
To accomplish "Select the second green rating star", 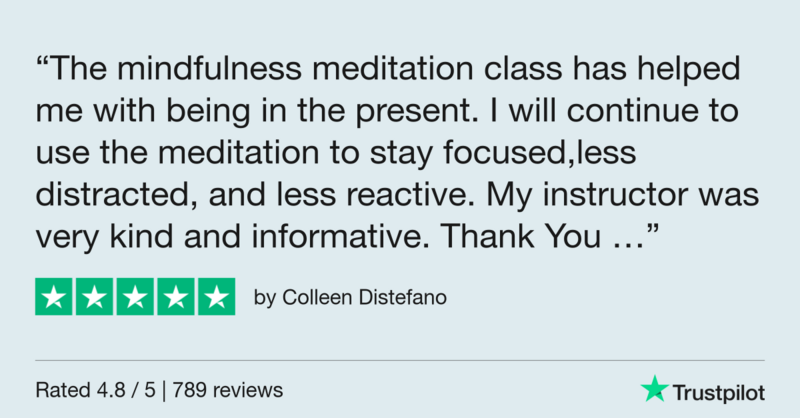I will point(95,296).
